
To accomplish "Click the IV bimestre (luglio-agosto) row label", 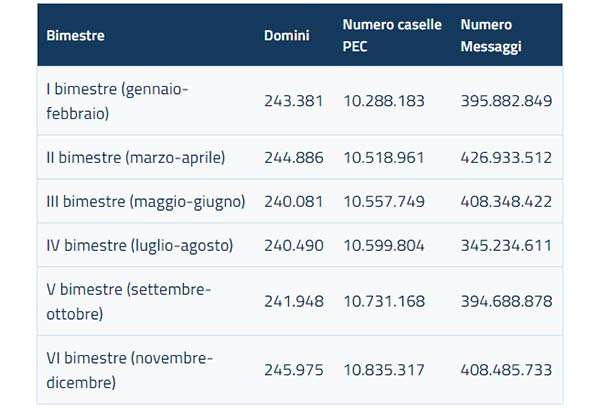I will (x=139, y=245).
